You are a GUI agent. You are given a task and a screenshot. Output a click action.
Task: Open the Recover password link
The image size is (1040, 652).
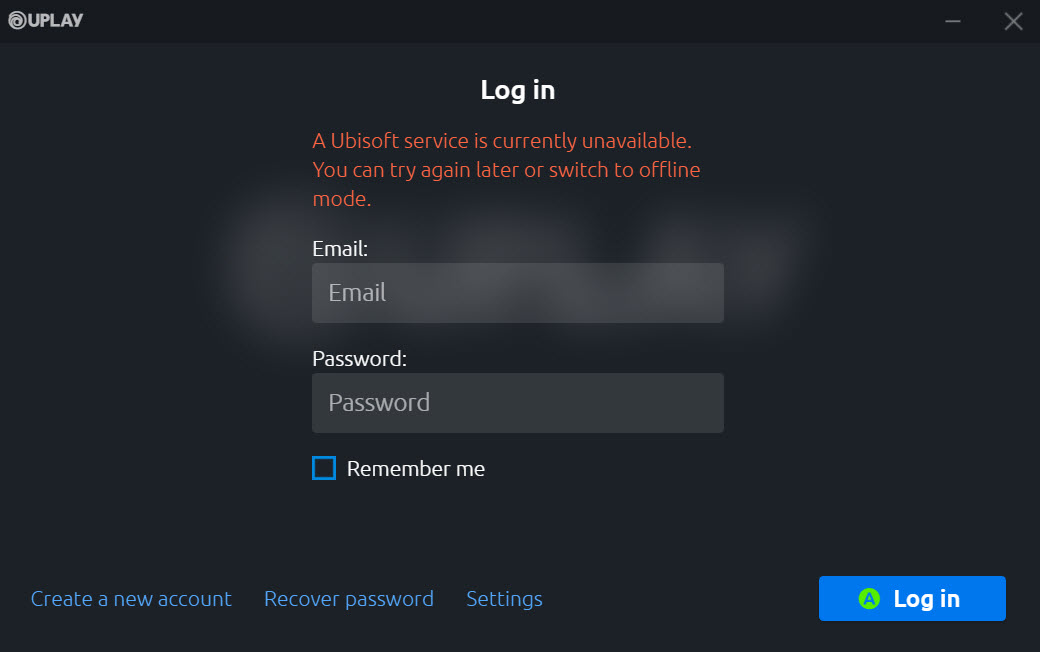pos(349,599)
